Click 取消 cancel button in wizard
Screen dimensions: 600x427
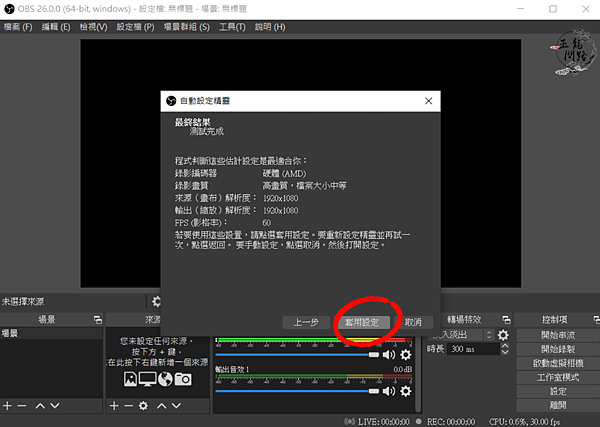[413, 322]
